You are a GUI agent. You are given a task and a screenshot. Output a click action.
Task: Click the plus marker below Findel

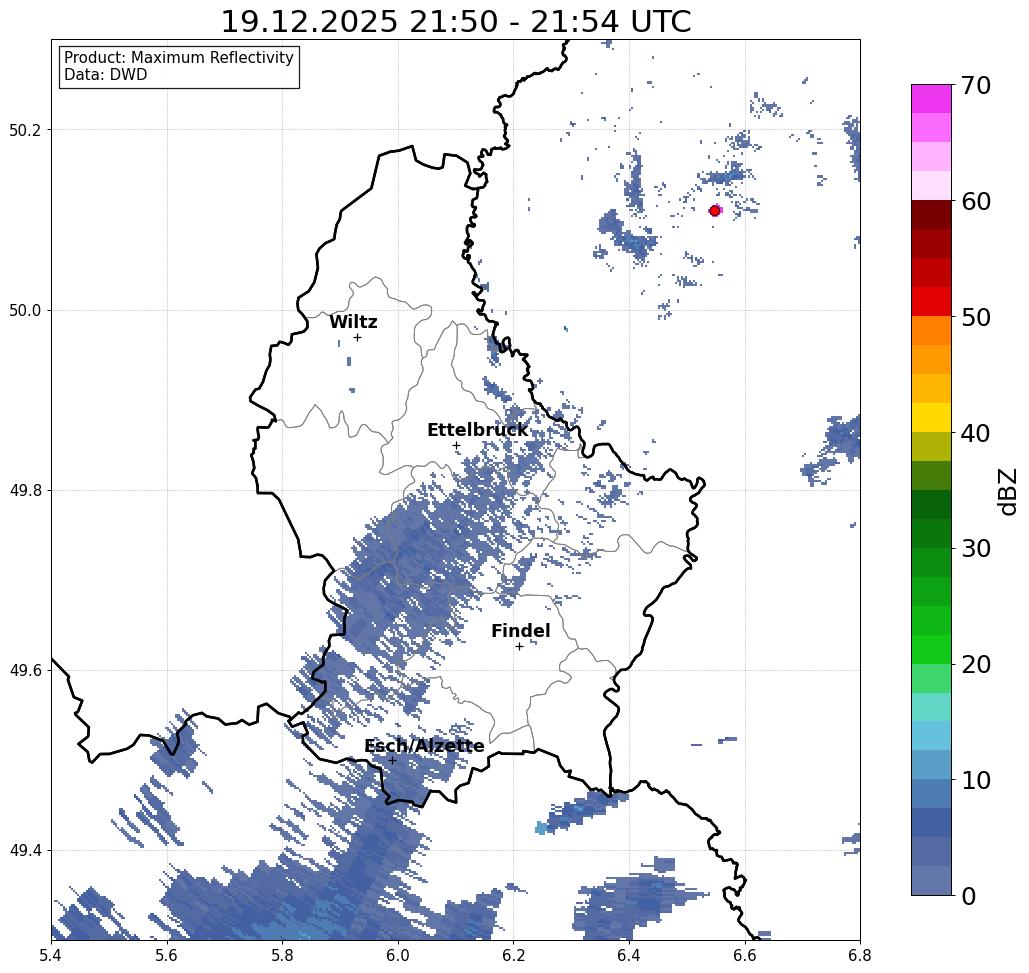click(519, 646)
